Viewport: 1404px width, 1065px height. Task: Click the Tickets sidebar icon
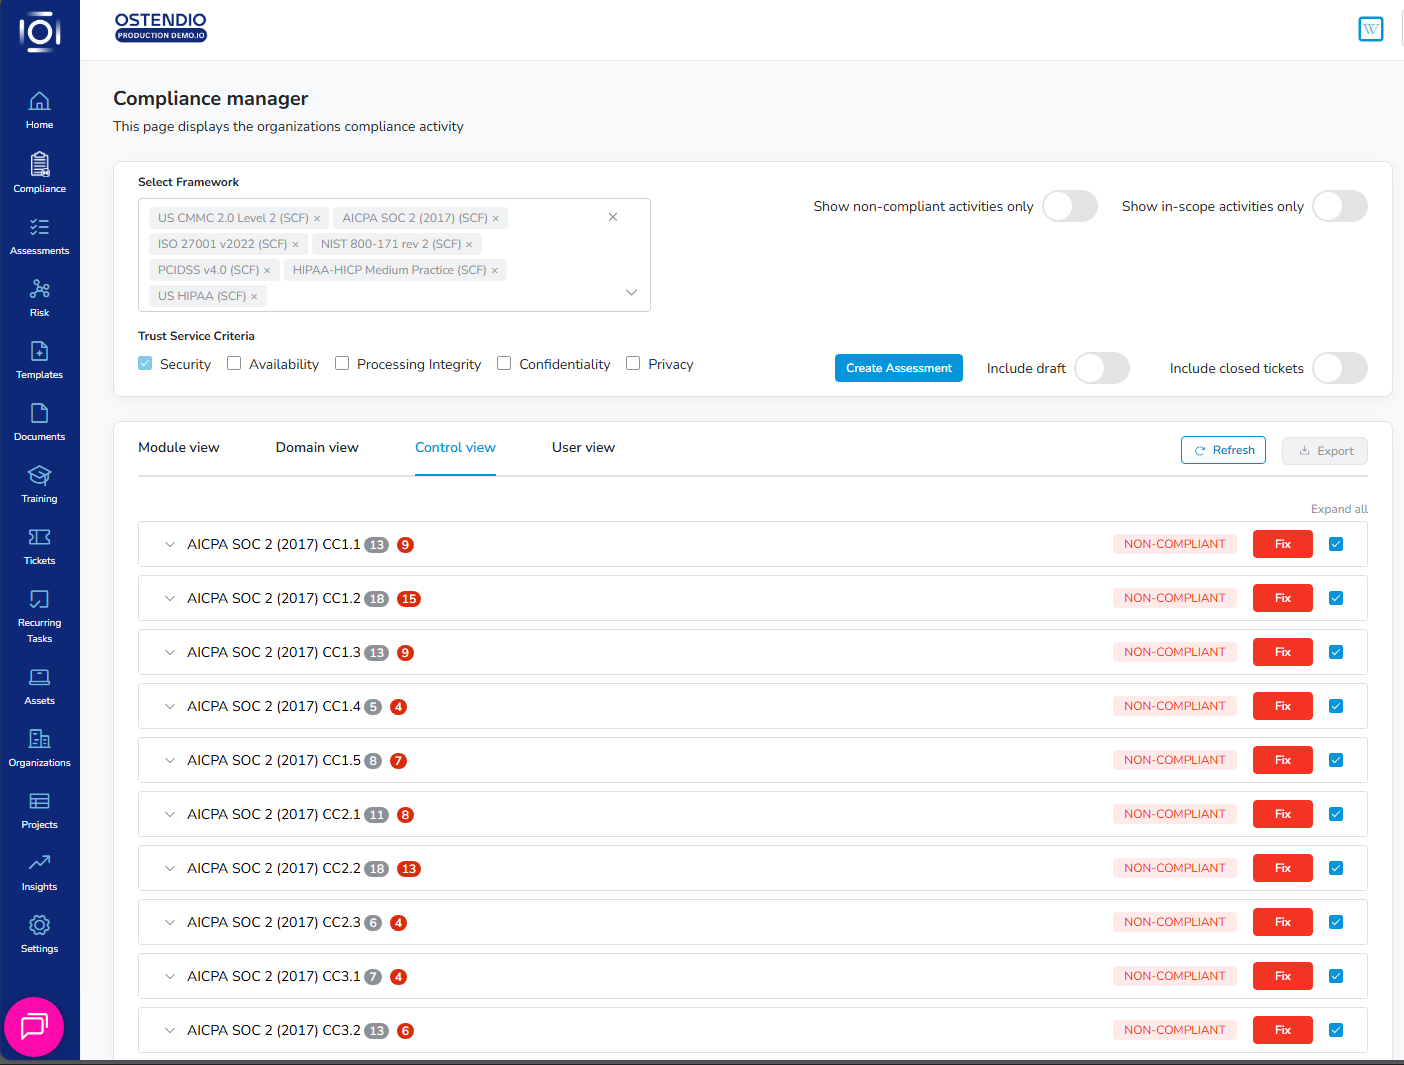click(39, 538)
